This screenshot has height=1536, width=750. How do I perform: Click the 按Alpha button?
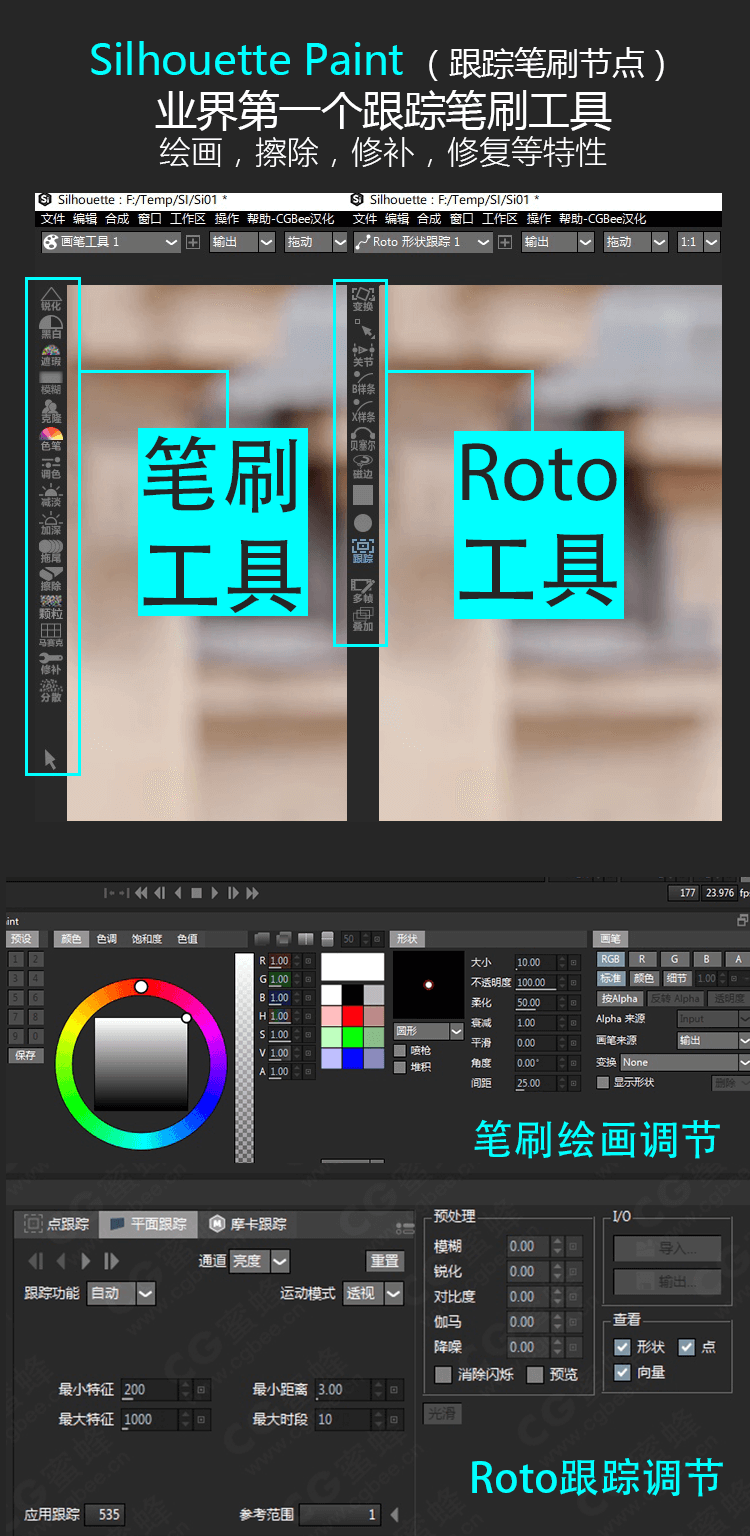(619, 998)
